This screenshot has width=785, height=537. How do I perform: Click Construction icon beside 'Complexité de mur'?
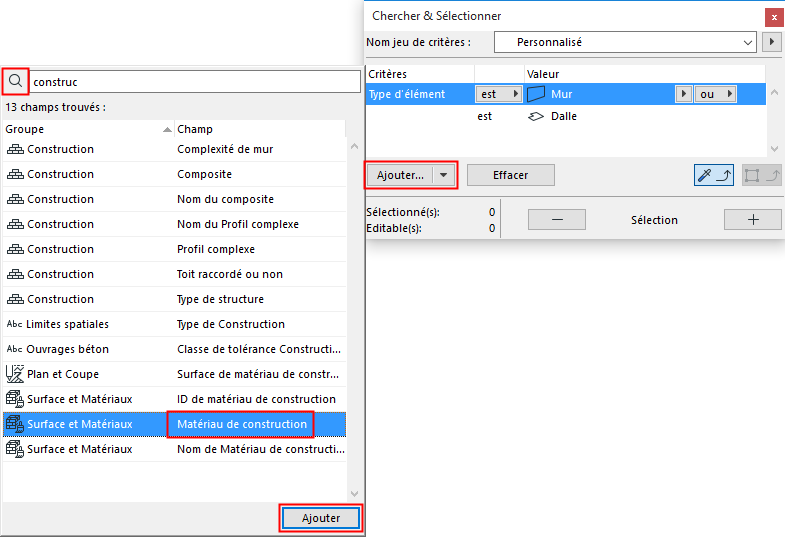(x=15, y=149)
